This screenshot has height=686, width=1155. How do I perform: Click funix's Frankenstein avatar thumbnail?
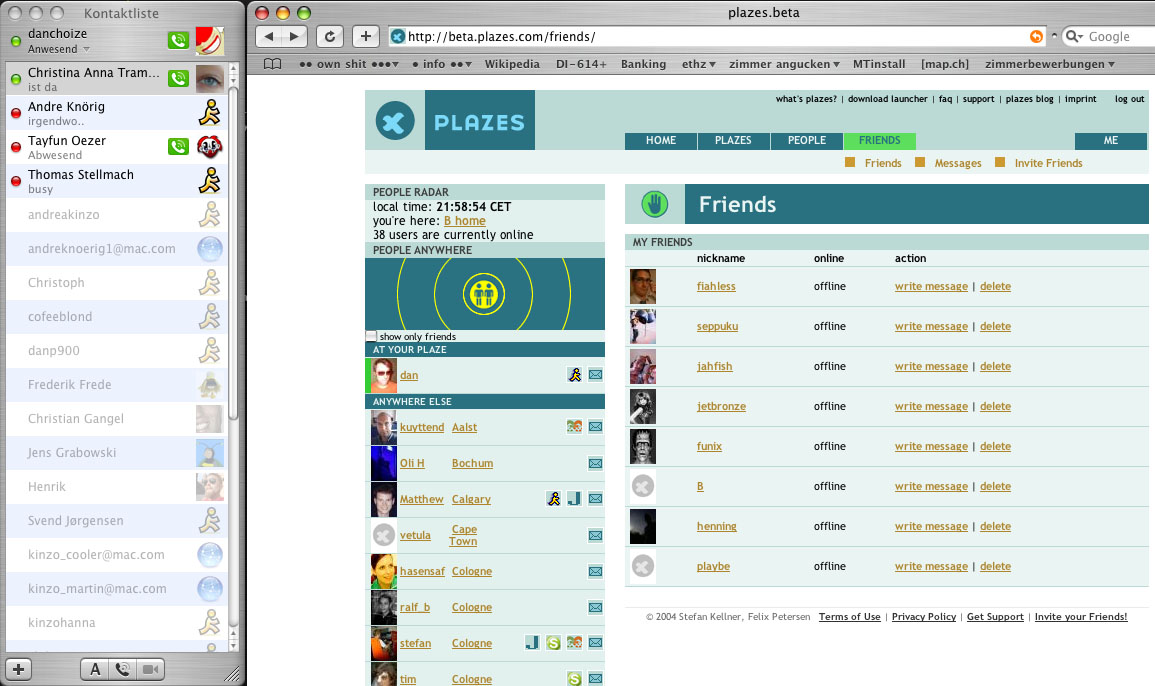pos(642,447)
